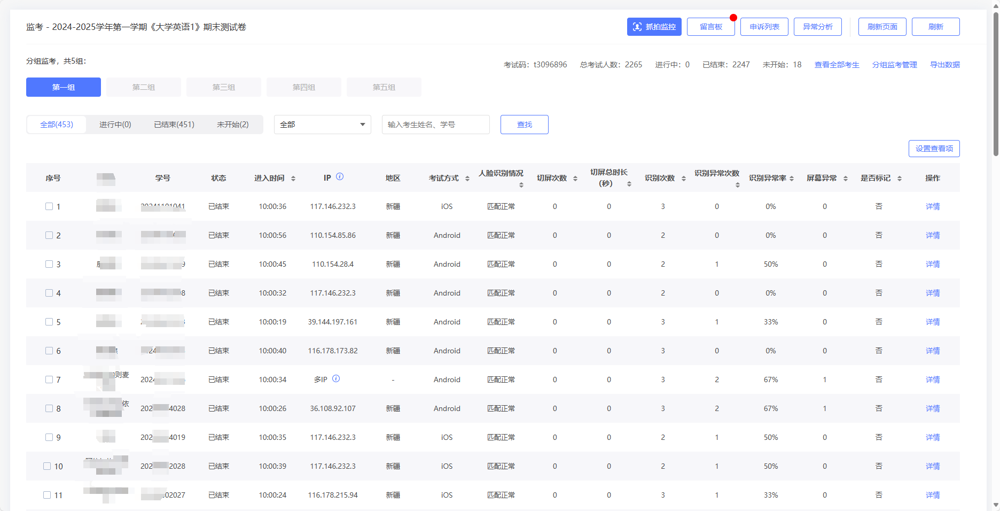Screen dimensions: 1000x511
Task: Tick the checkbox for row 6
Action: [x=49, y=351]
